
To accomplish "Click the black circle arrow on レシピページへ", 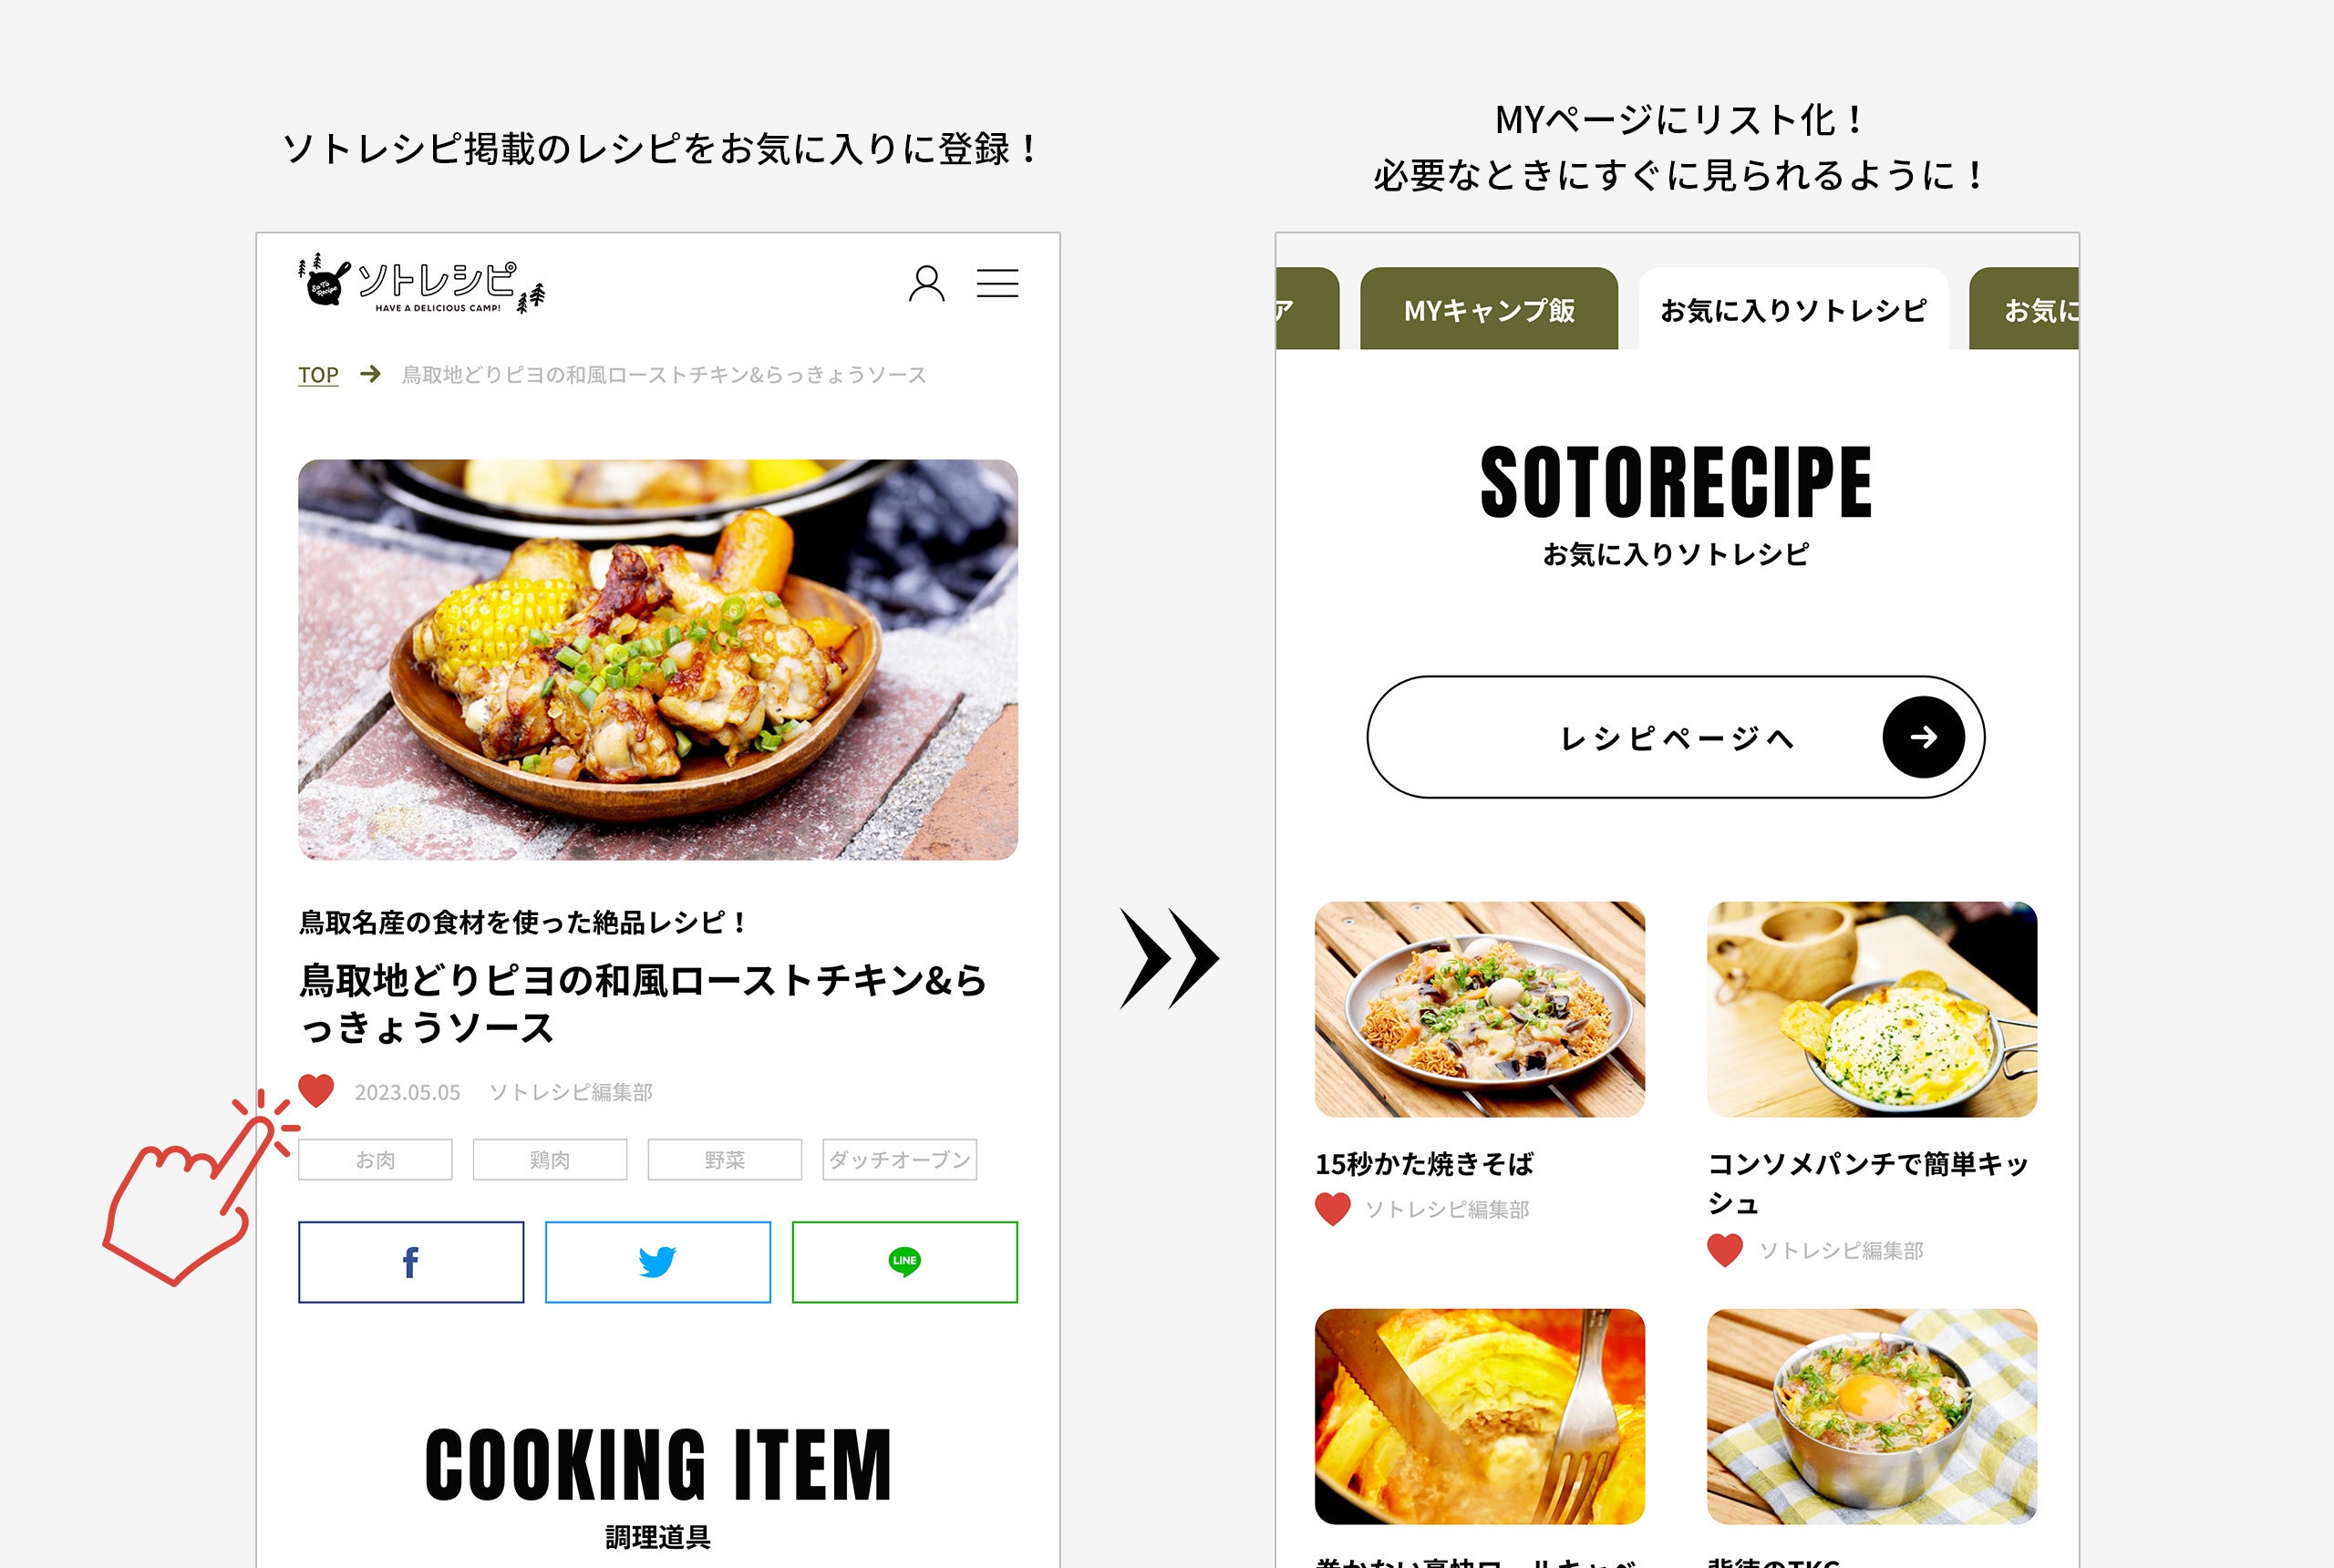I will pyautogui.click(x=1923, y=737).
